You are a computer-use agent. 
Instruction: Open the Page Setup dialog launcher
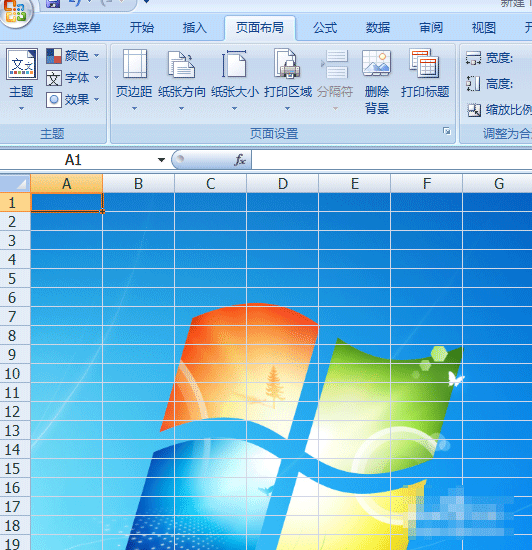point(446,131)
